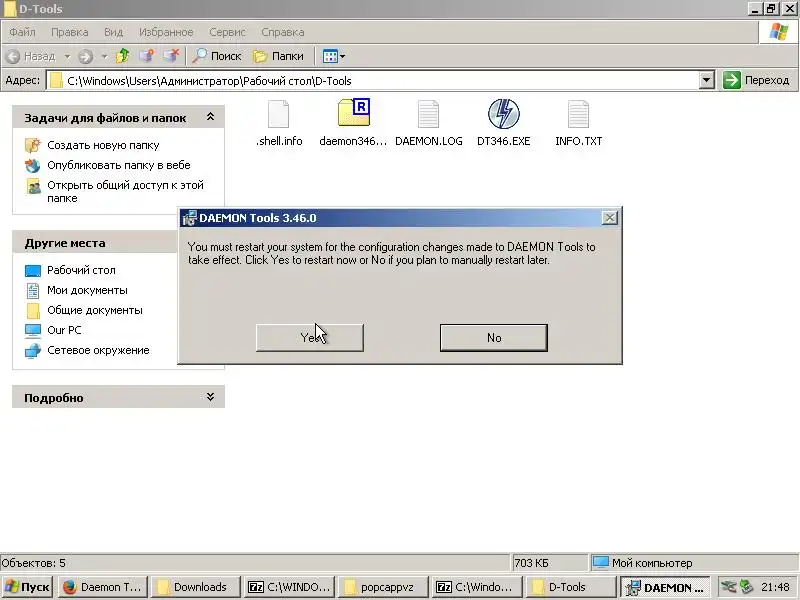Click the Back (Назад) arrow button

(31, 56)
